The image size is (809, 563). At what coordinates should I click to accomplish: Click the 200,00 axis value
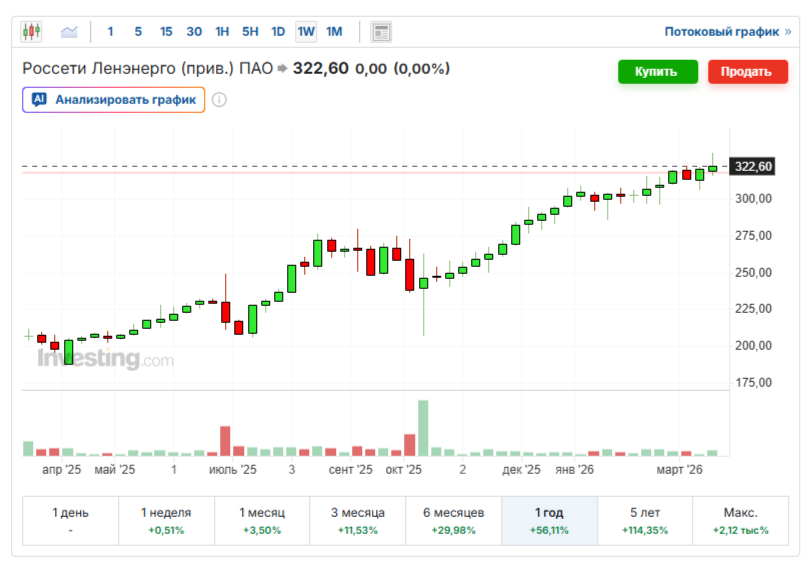(x=753, y=346)
